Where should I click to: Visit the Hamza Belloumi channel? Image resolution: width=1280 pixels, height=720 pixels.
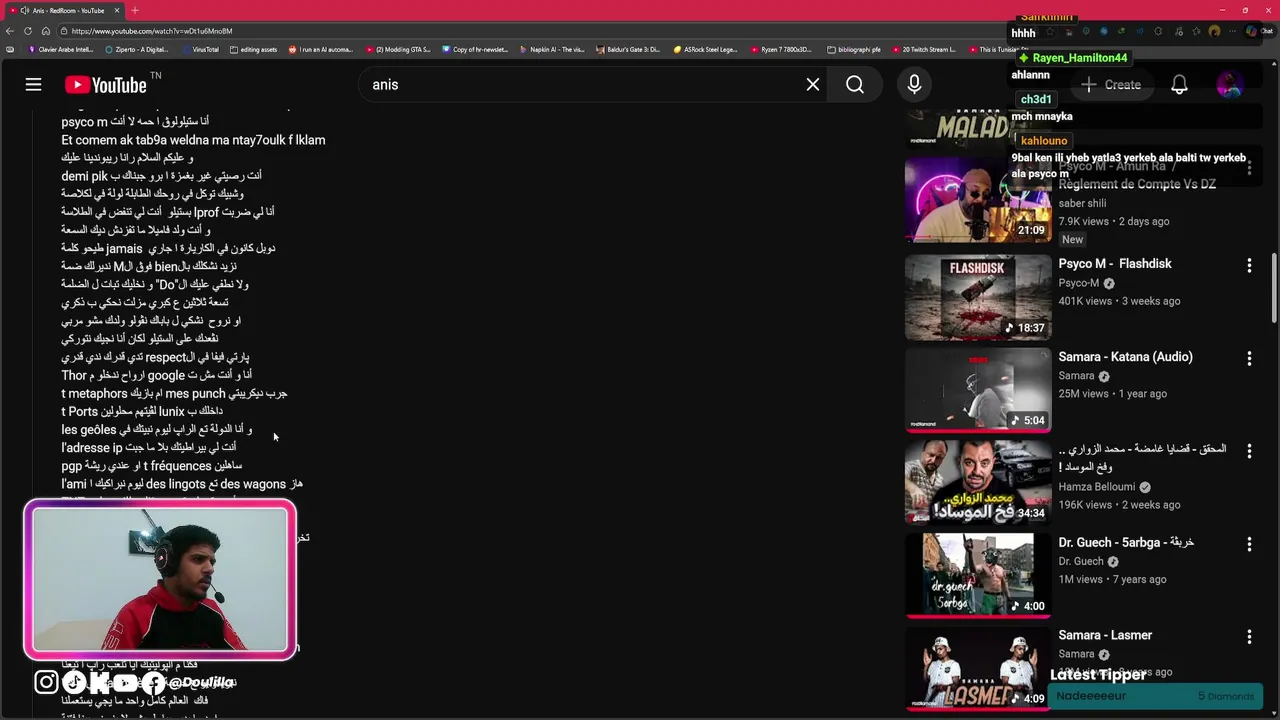point(1097,487)
